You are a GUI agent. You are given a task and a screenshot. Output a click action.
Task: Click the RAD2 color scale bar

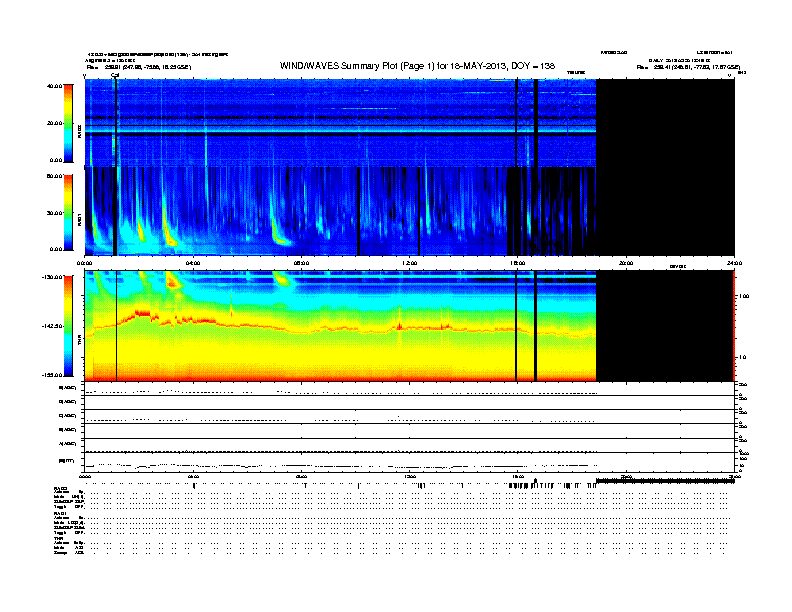pyautogui.click(x=68, y=123)
